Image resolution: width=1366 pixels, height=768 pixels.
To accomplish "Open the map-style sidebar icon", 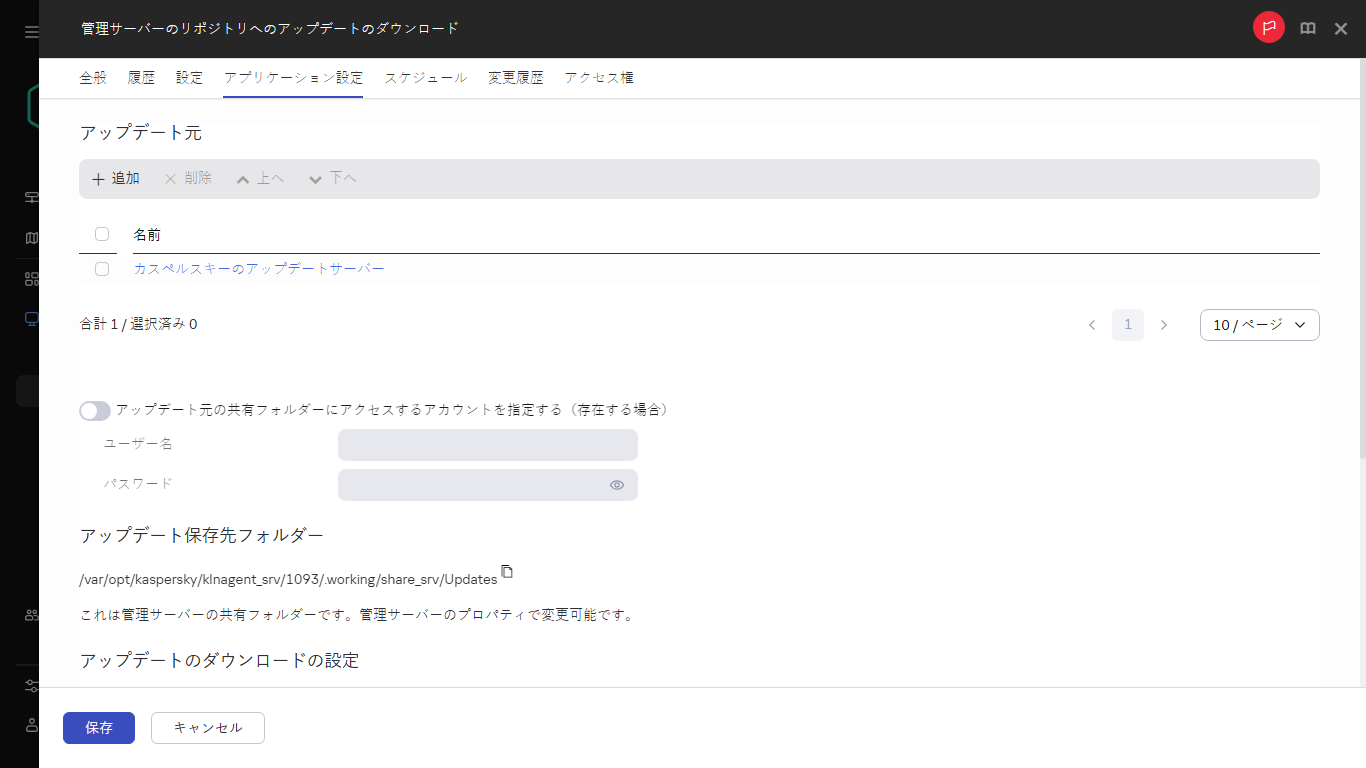I will point(30,238).
